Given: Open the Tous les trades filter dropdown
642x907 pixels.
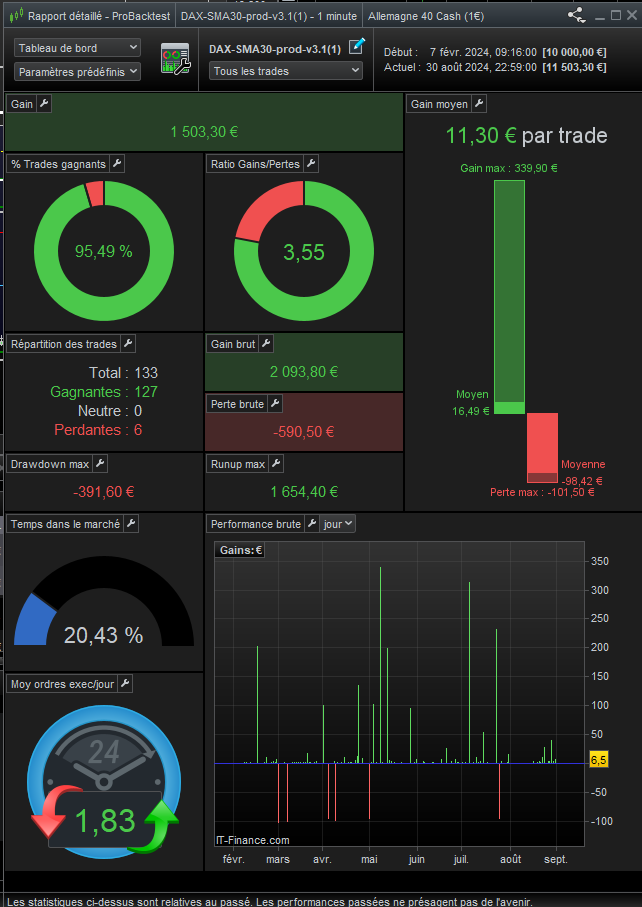Looking at the screenshot, I should [286, 71].
